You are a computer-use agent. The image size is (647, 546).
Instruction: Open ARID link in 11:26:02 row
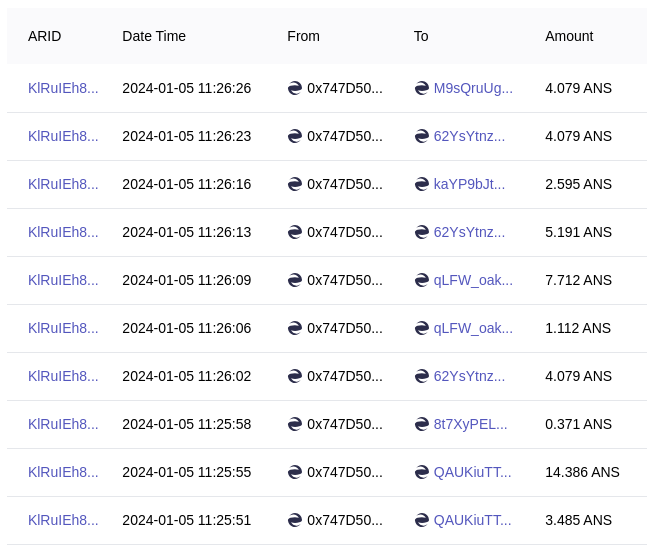pyautogui.click(x=63, y=376)
